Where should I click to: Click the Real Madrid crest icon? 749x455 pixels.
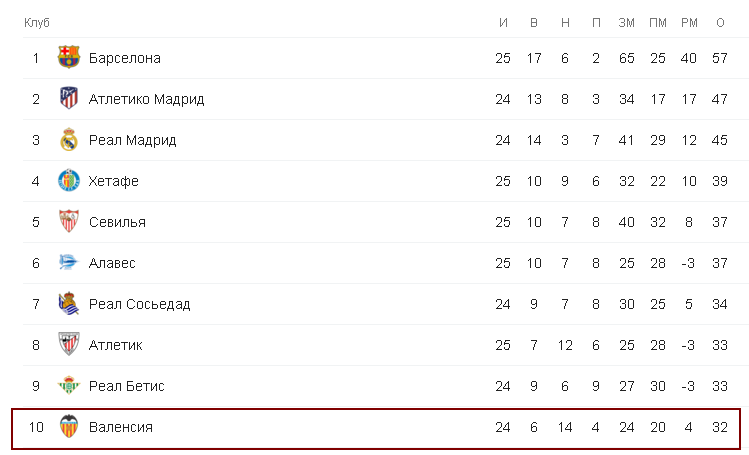click(69, 139)
